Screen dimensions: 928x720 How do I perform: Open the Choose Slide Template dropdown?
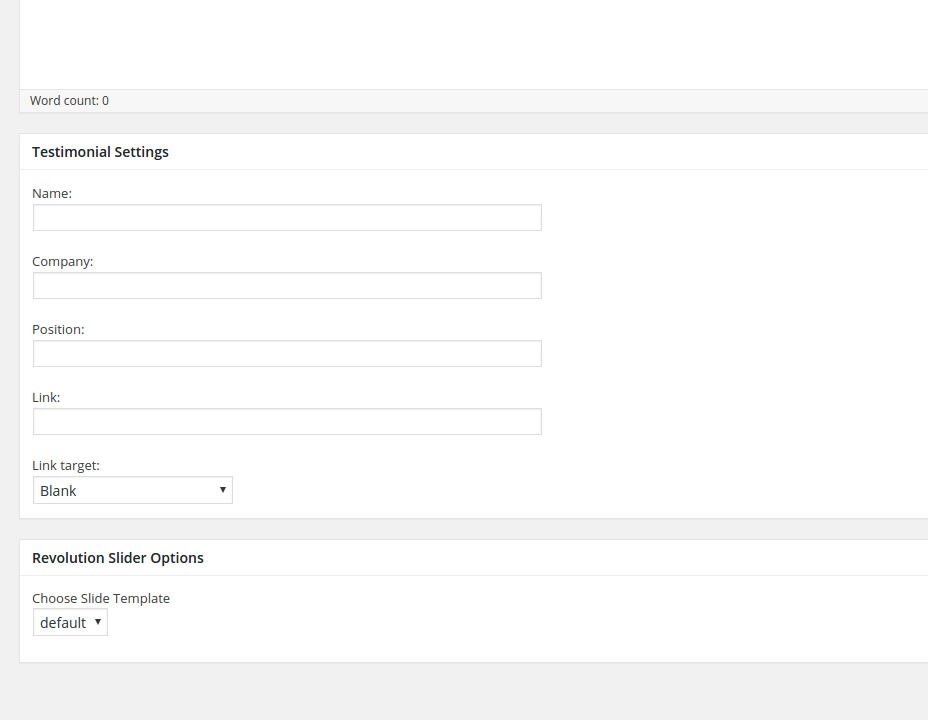(x=70, y=622)
